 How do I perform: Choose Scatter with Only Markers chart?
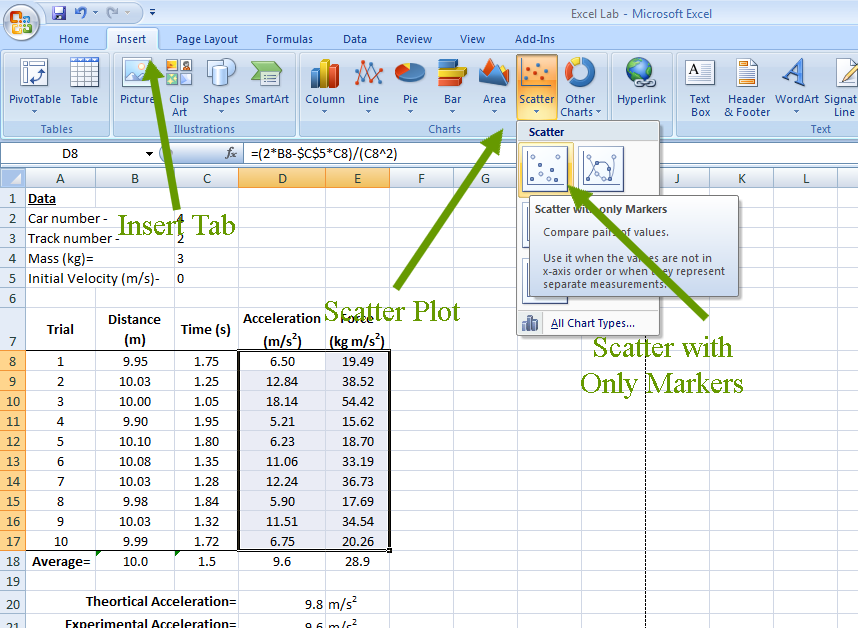[x=545, y=168]
